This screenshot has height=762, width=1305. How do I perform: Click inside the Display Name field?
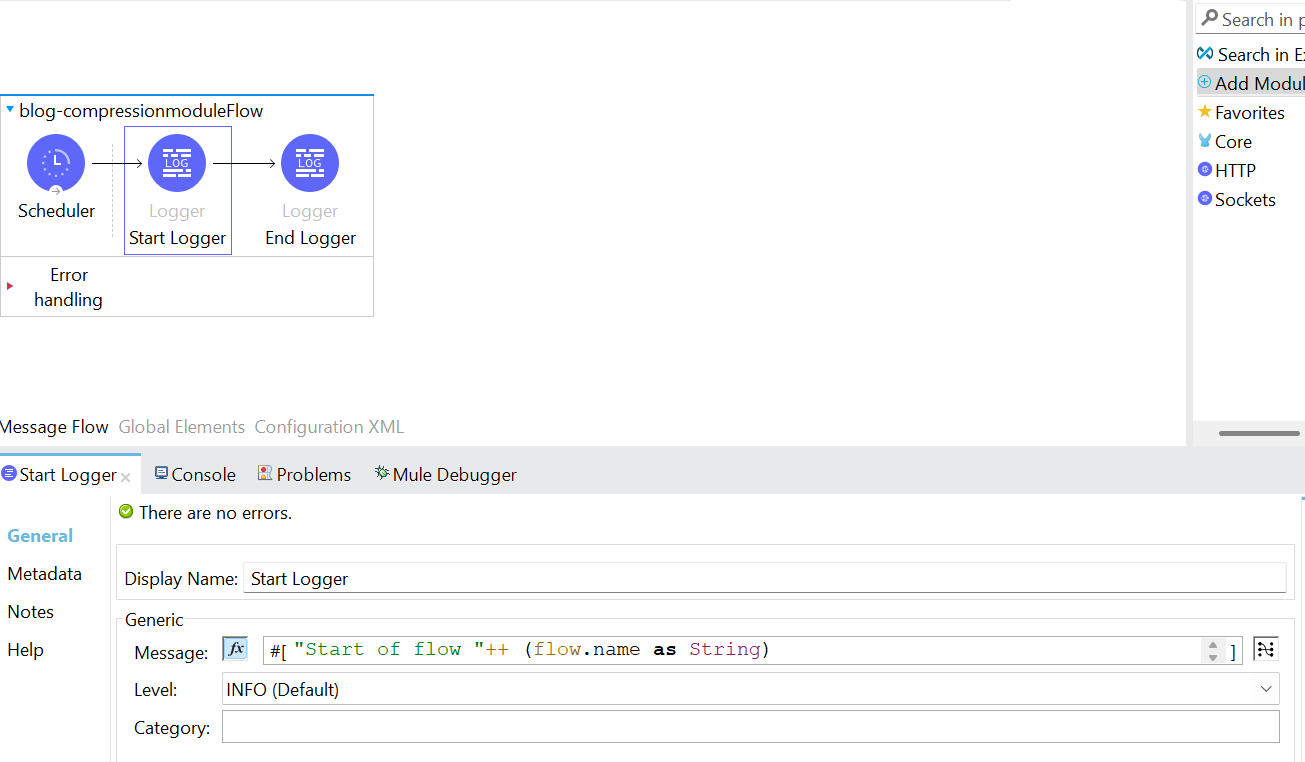click(500, 577)
